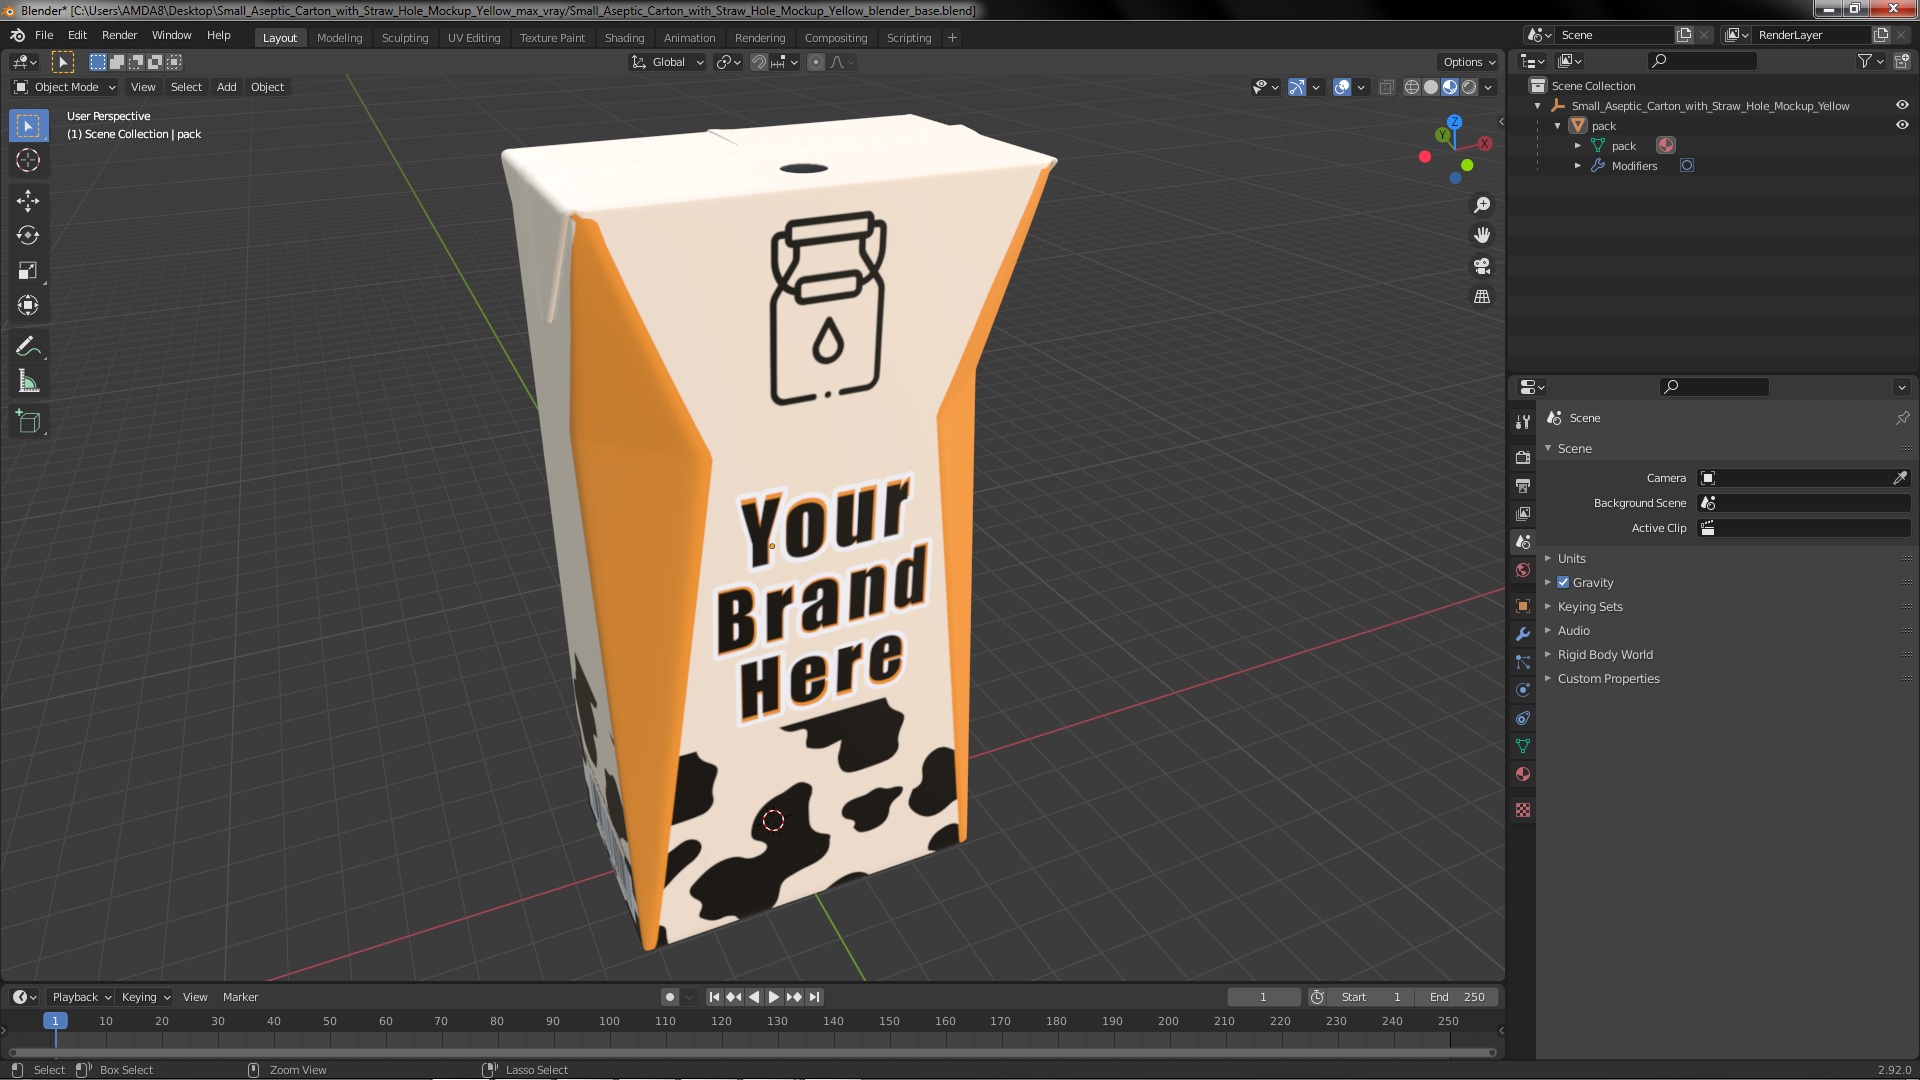Open the Playback dropdown in timeline
Viewport: 1920px width, 1080px height.
(81, 997)
